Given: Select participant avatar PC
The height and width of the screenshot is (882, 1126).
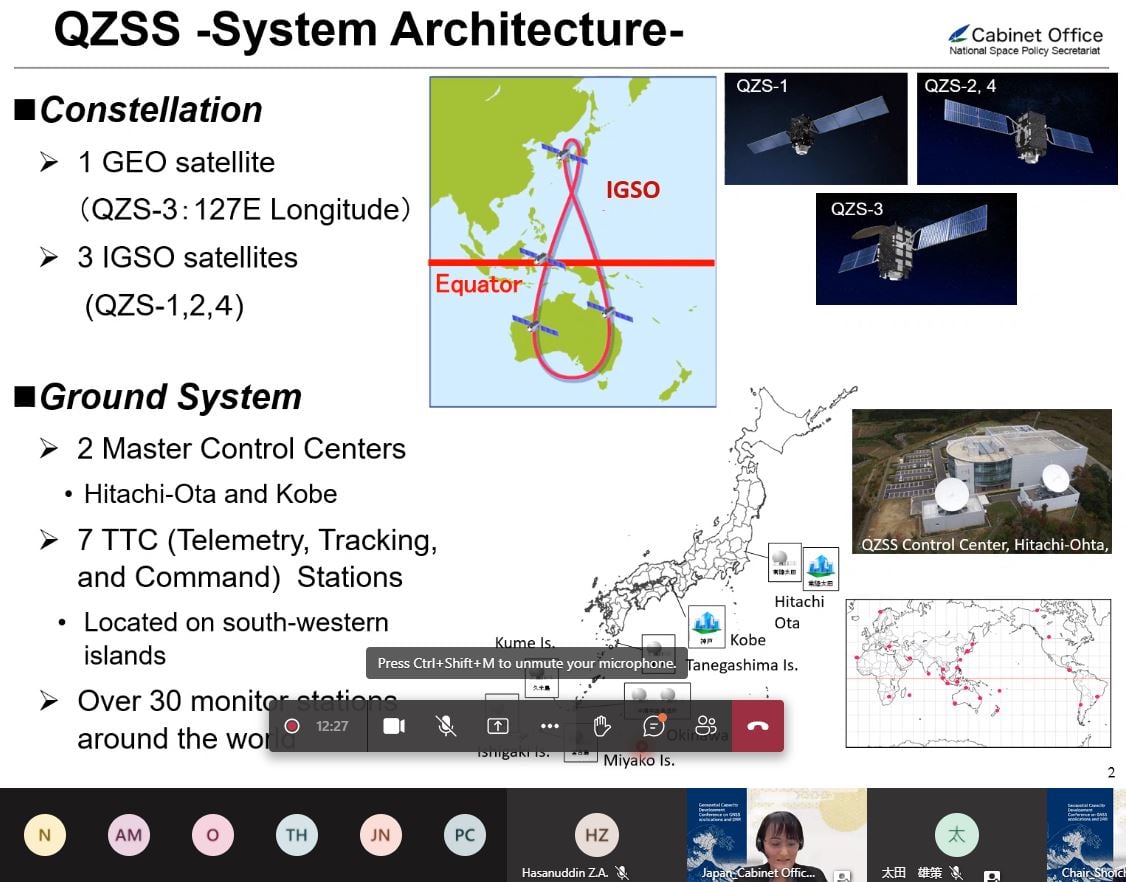Looking at the screenshot, I should click(465, 835).
